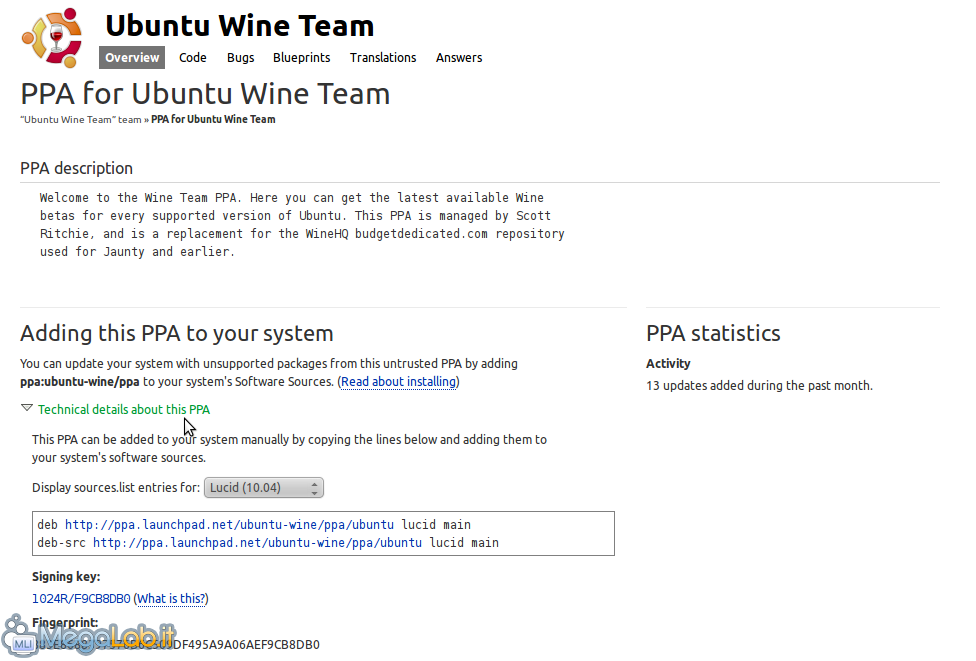The width and height of the screenshot is (976, 661).
Task: Collapse the Technical details disclosure triangle
Action: 27,409
